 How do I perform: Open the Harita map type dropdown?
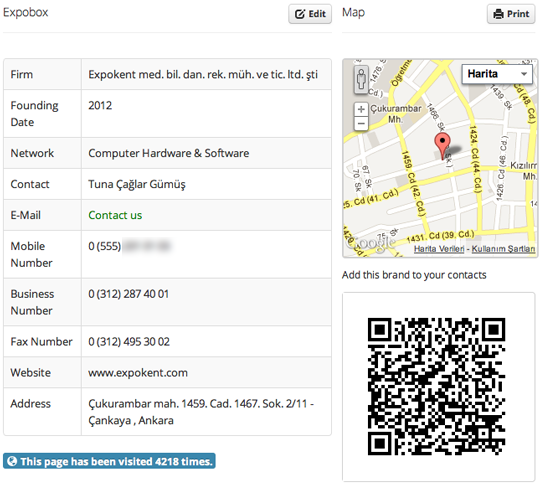click(497, 74)
